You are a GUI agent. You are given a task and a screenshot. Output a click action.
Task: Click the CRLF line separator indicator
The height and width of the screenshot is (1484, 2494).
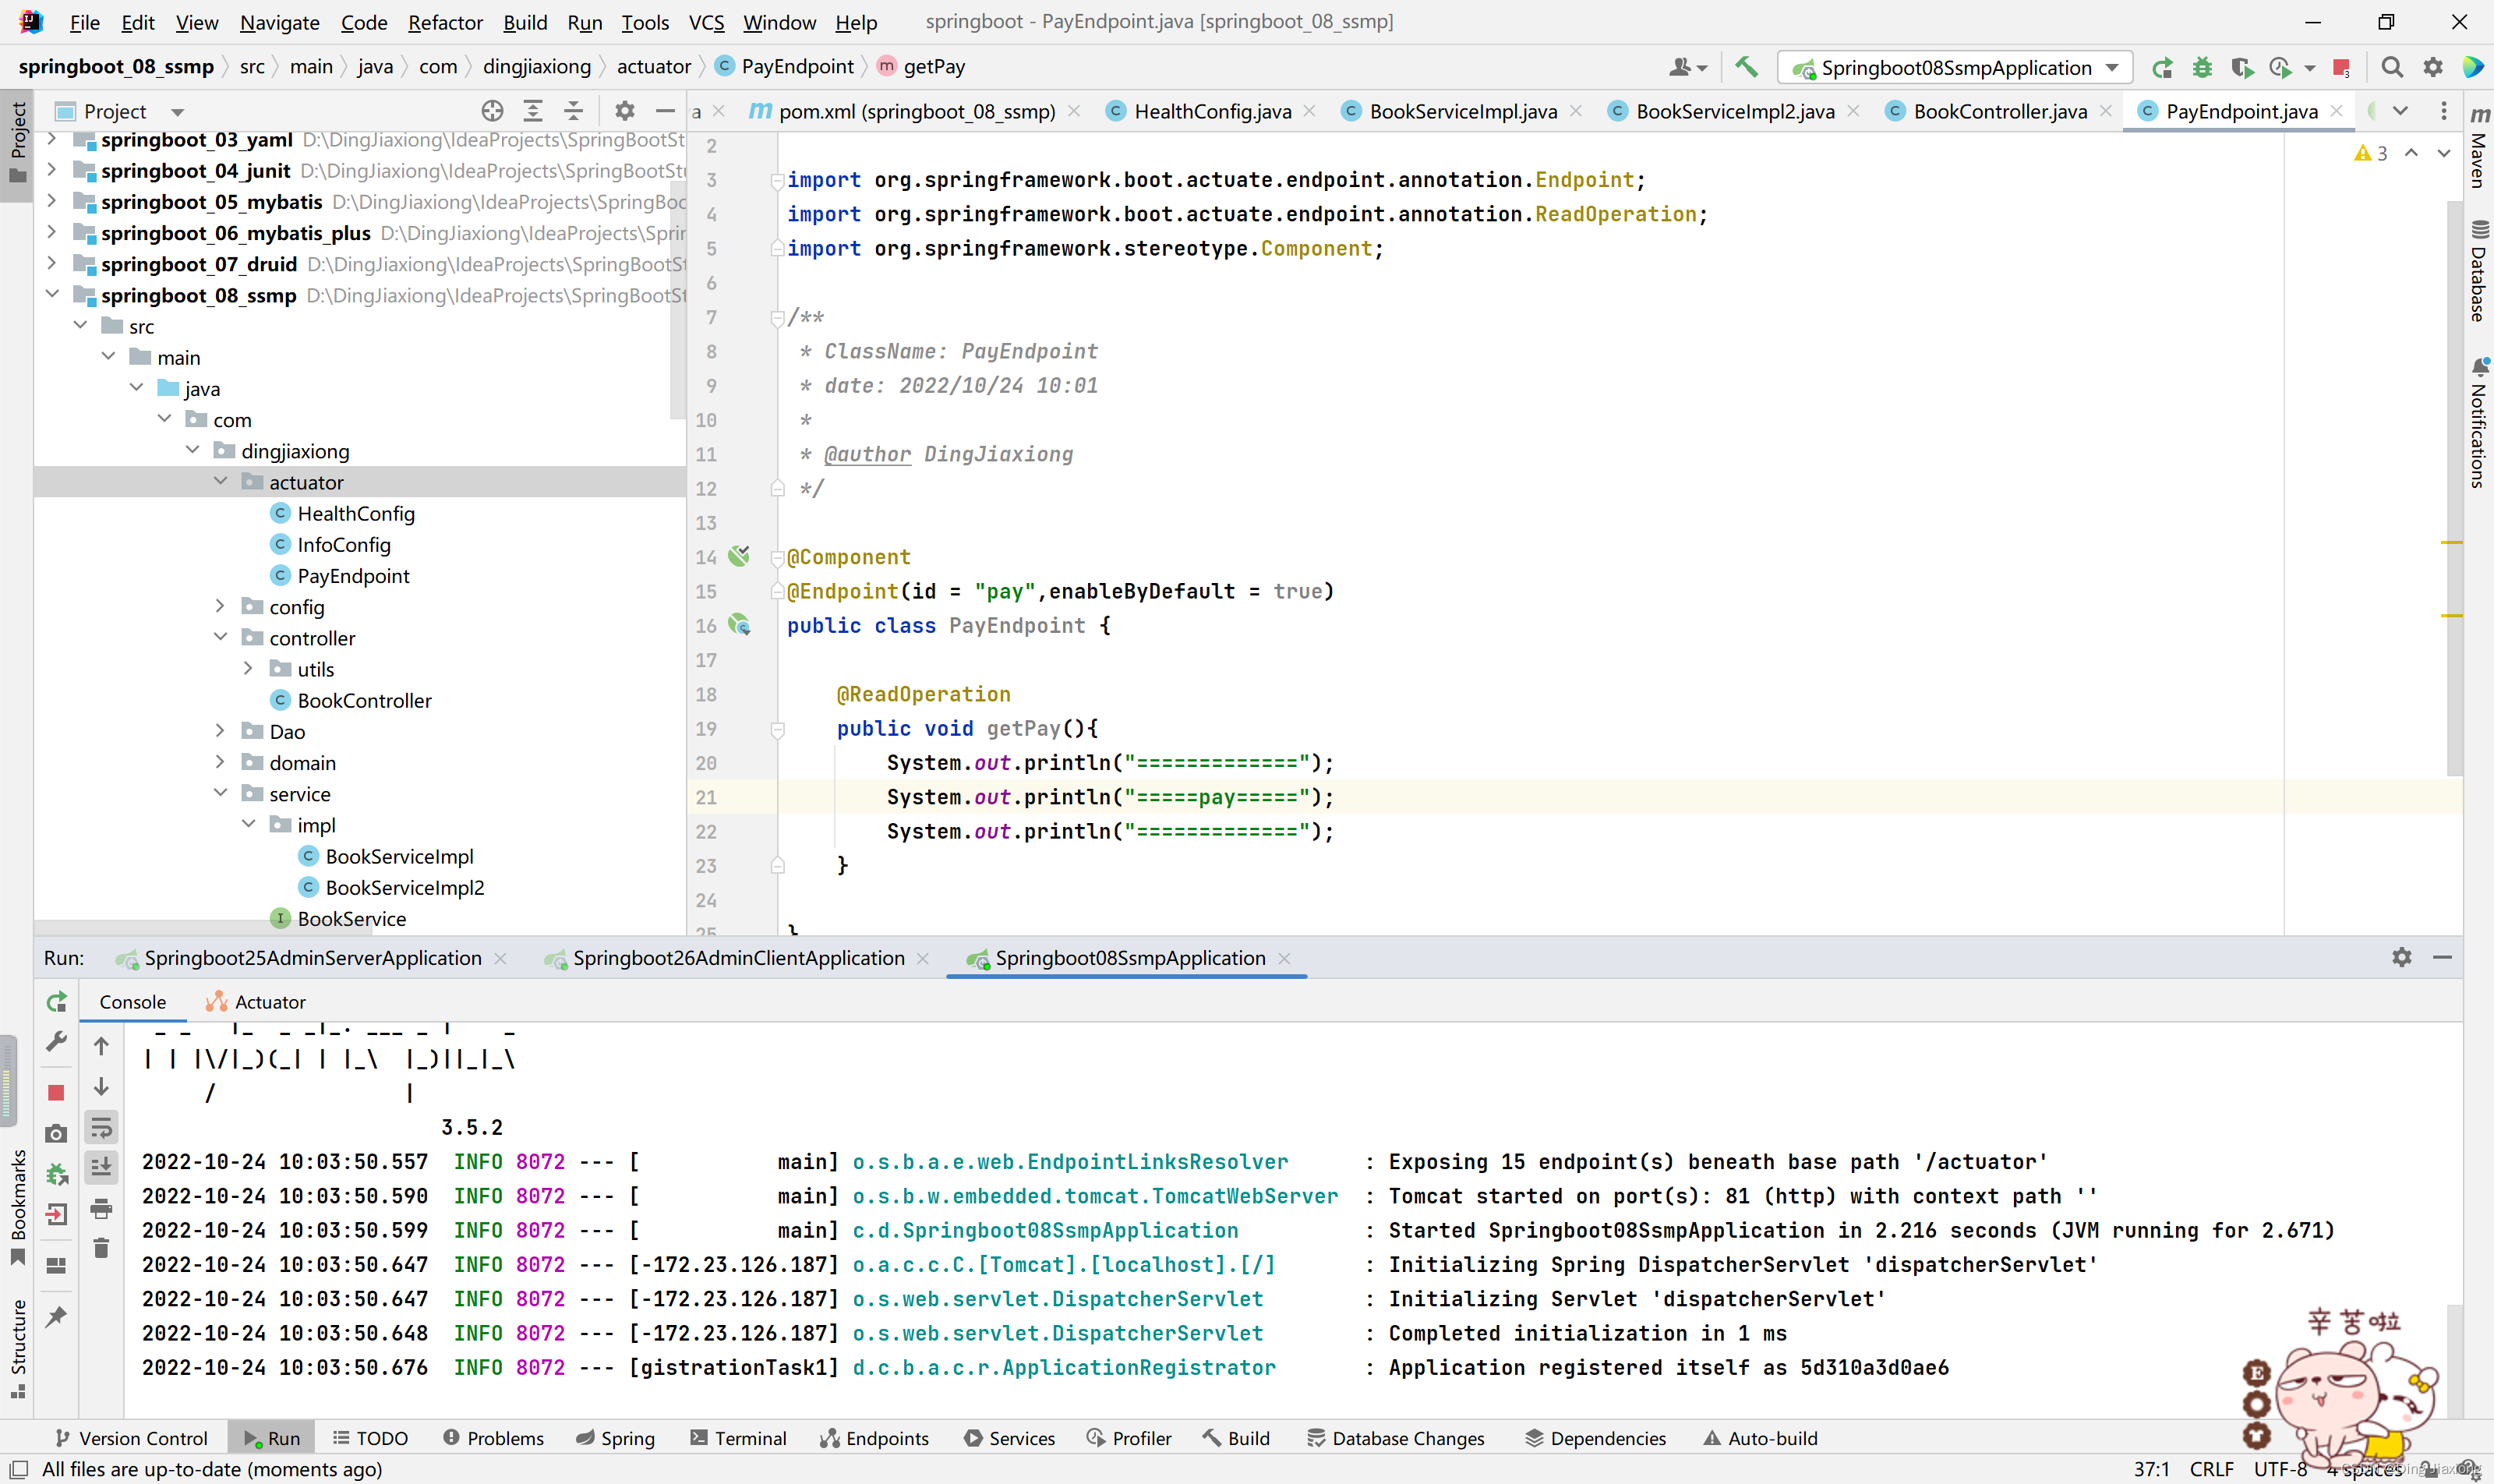pos(2212,1469)
